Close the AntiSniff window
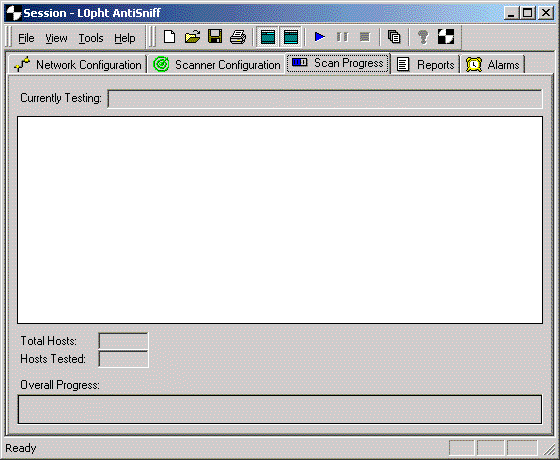Screen dimensions: 560x460 [x=545, y=14]
